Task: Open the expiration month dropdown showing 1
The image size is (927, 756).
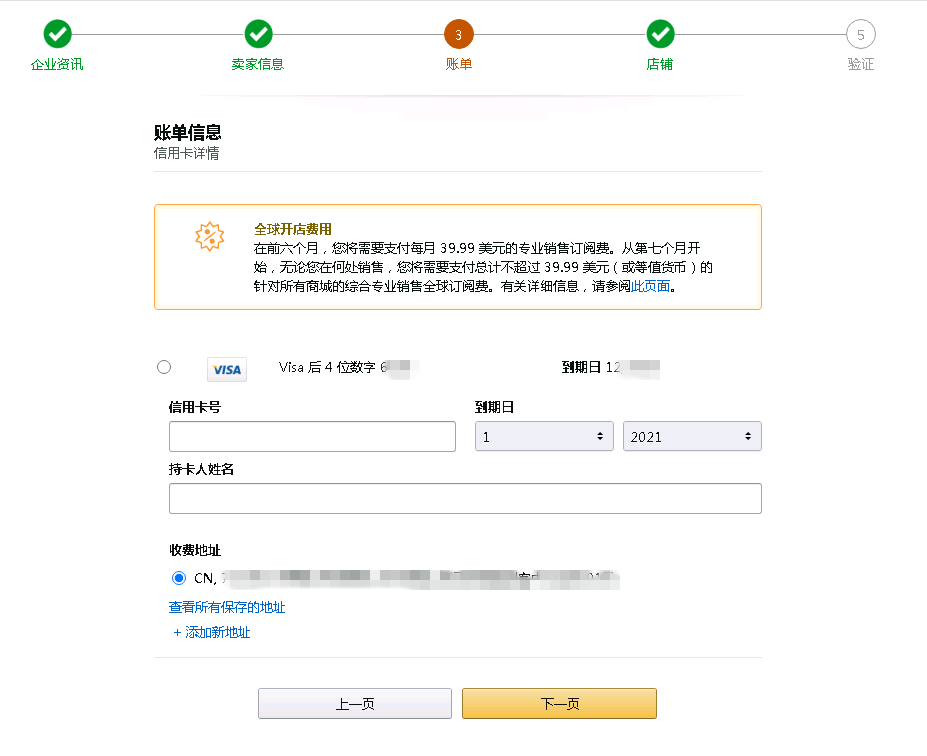Action: pyautogui.click(x=543, y=436)
